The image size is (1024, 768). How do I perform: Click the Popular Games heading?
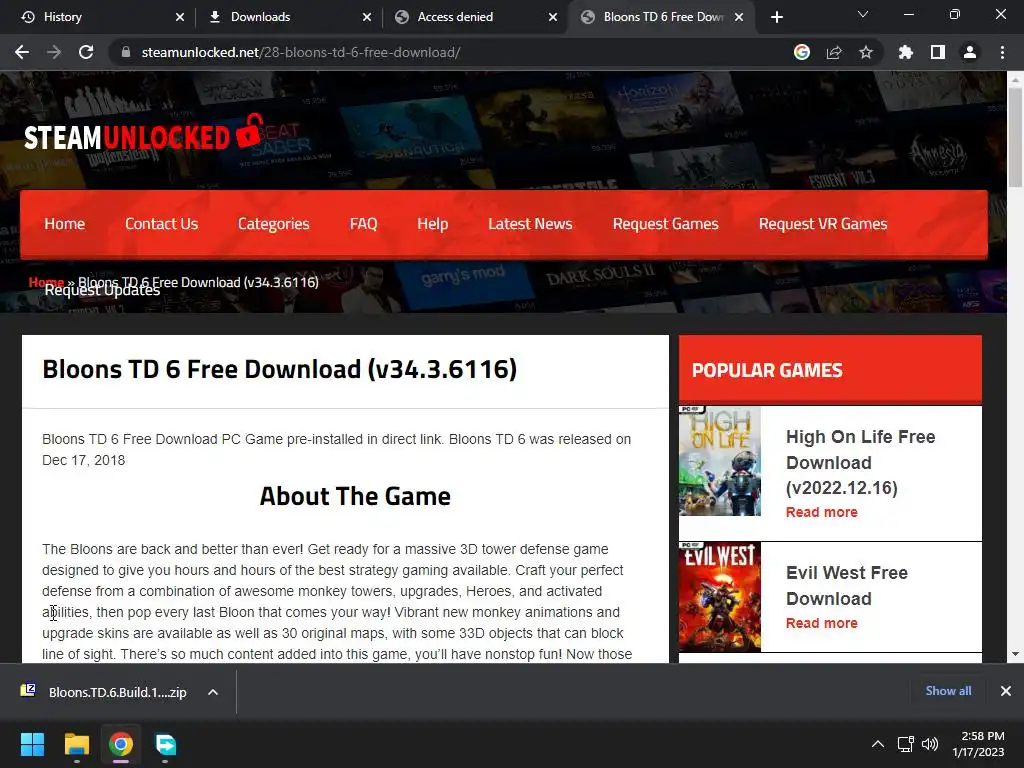(767, 370)
